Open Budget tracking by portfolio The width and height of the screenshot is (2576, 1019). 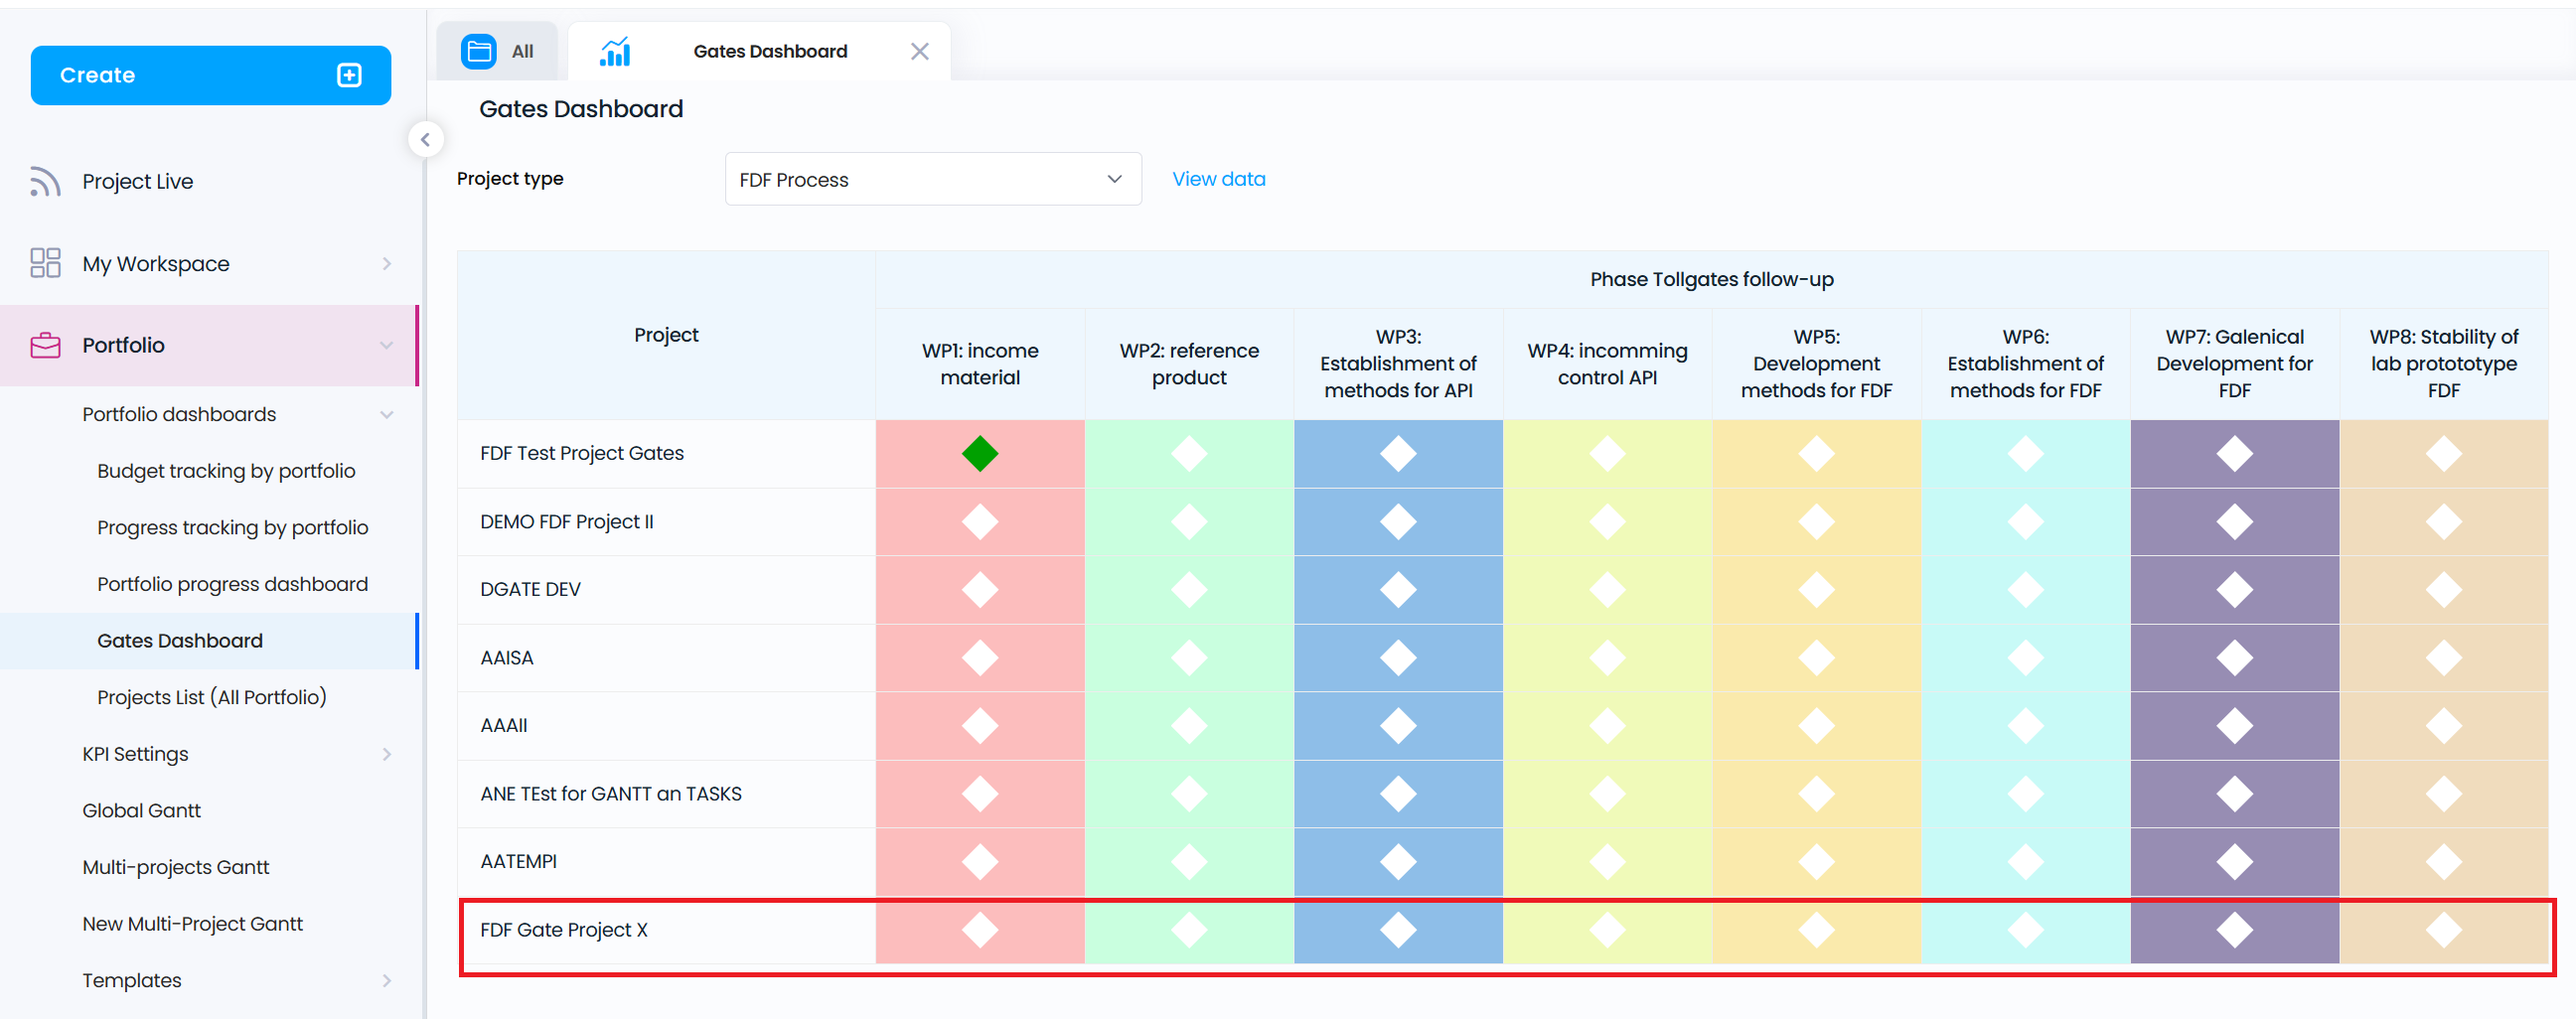tap(226, 471)
